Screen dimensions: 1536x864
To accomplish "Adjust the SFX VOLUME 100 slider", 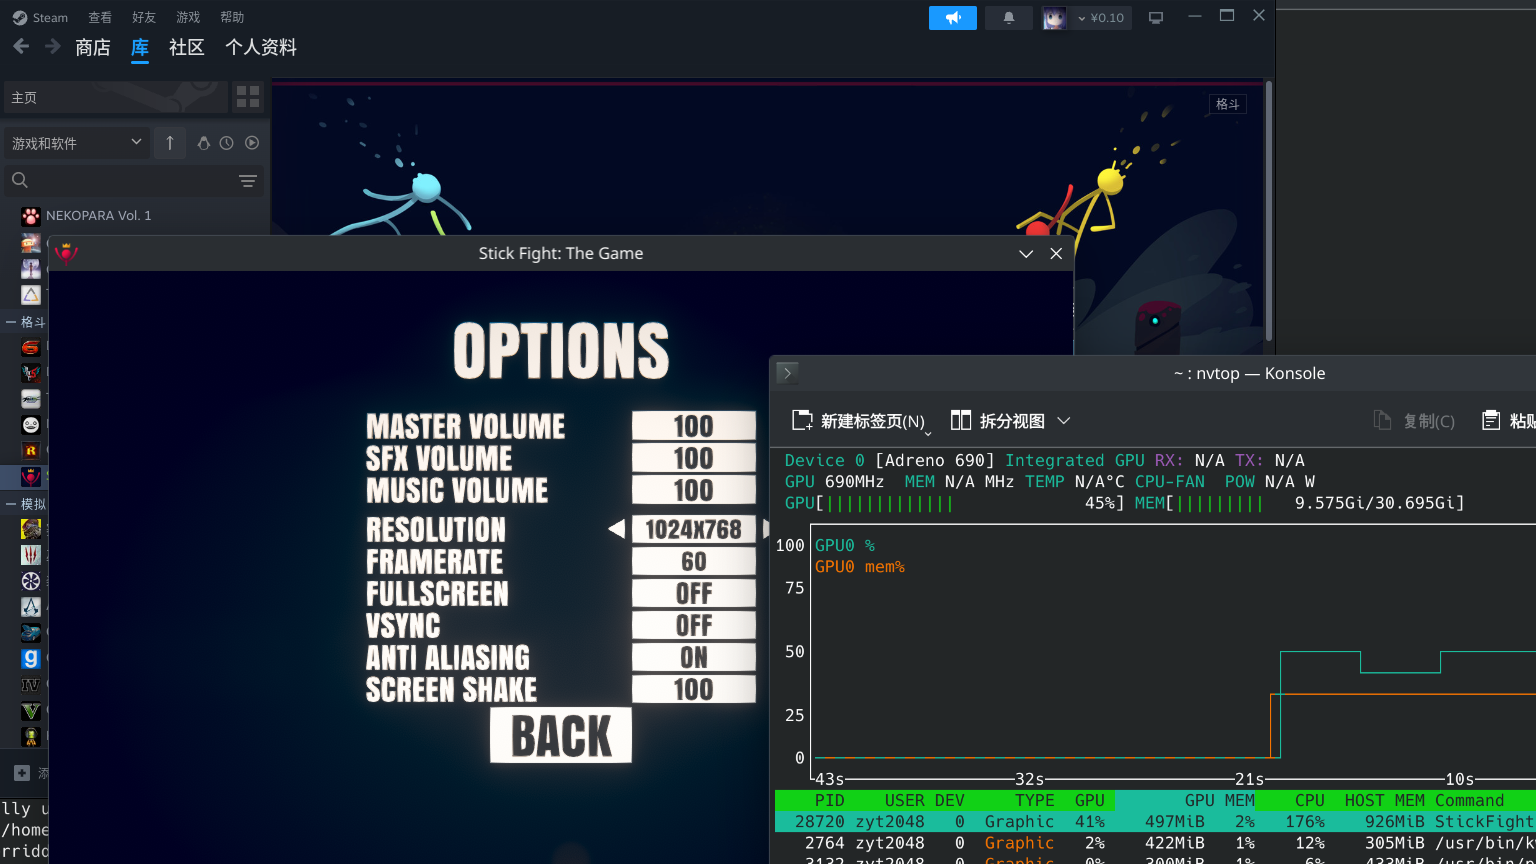I will (694, 458).
